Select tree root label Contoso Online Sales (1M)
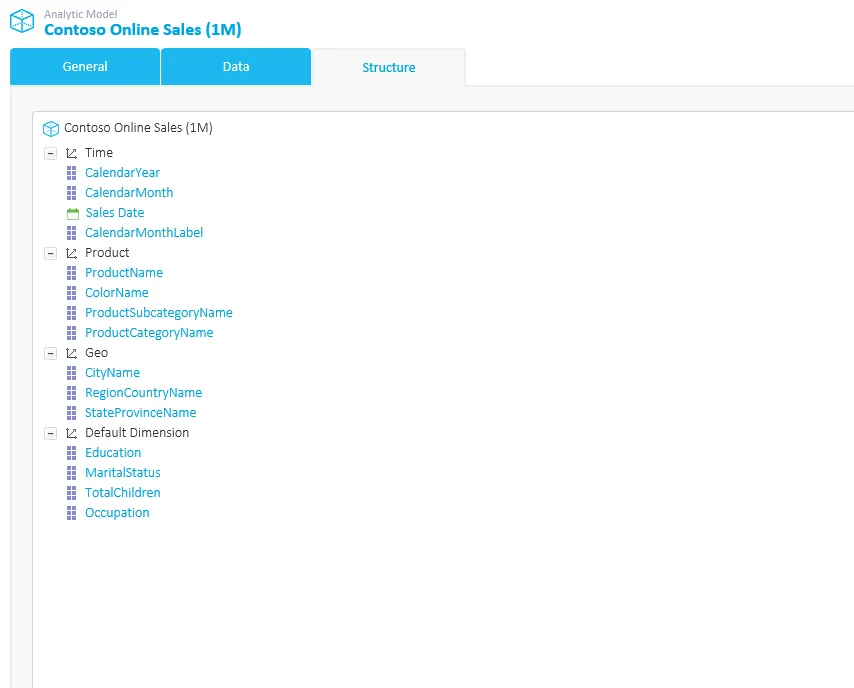This screenshot has width=854, height=688. coord(138,128)
